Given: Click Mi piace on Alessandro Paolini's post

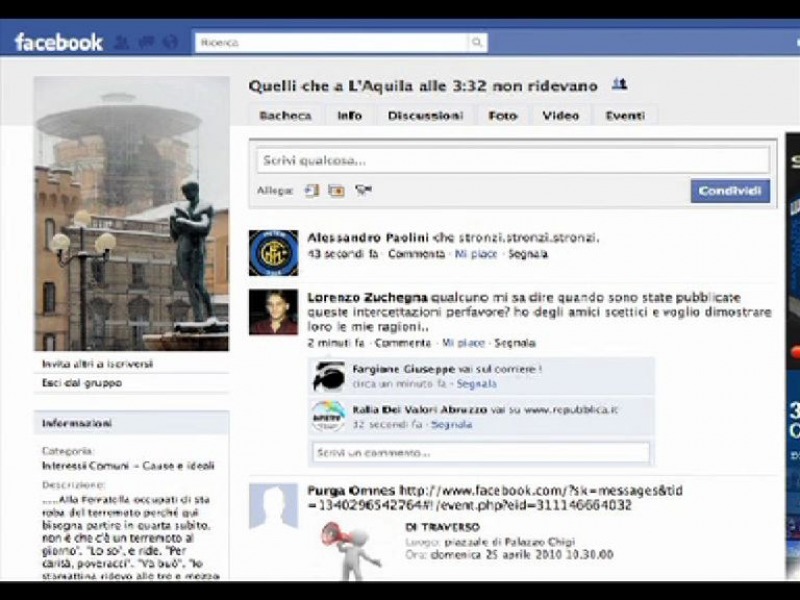Looking at the screenshot, I should [x=475, y=254].
